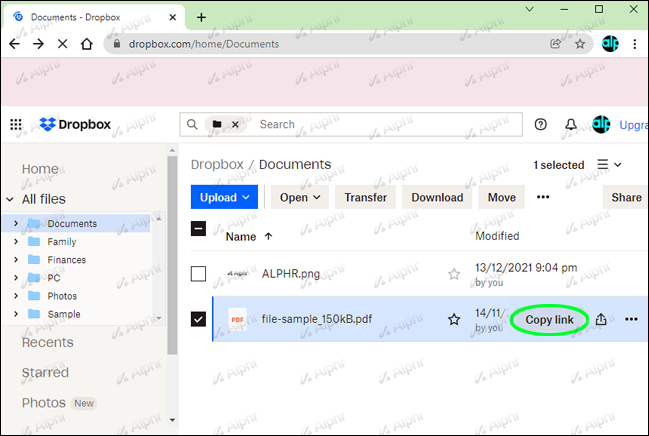The height and width of the screenshot is (436, 649).
Task: Open the Chrome tab search chevron
Action: pos(529,9)
